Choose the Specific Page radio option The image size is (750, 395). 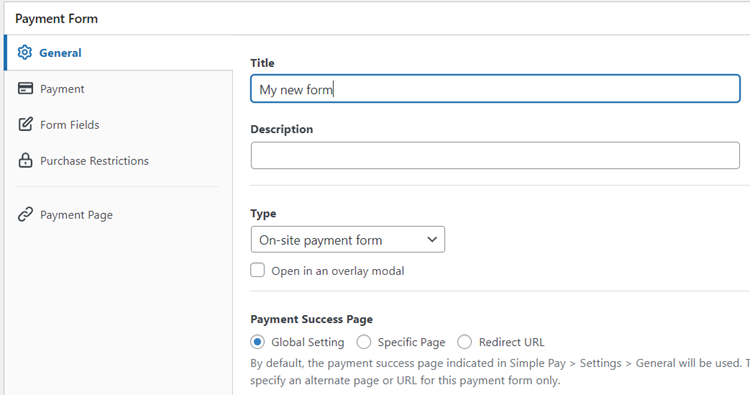[x=364, y=342]
